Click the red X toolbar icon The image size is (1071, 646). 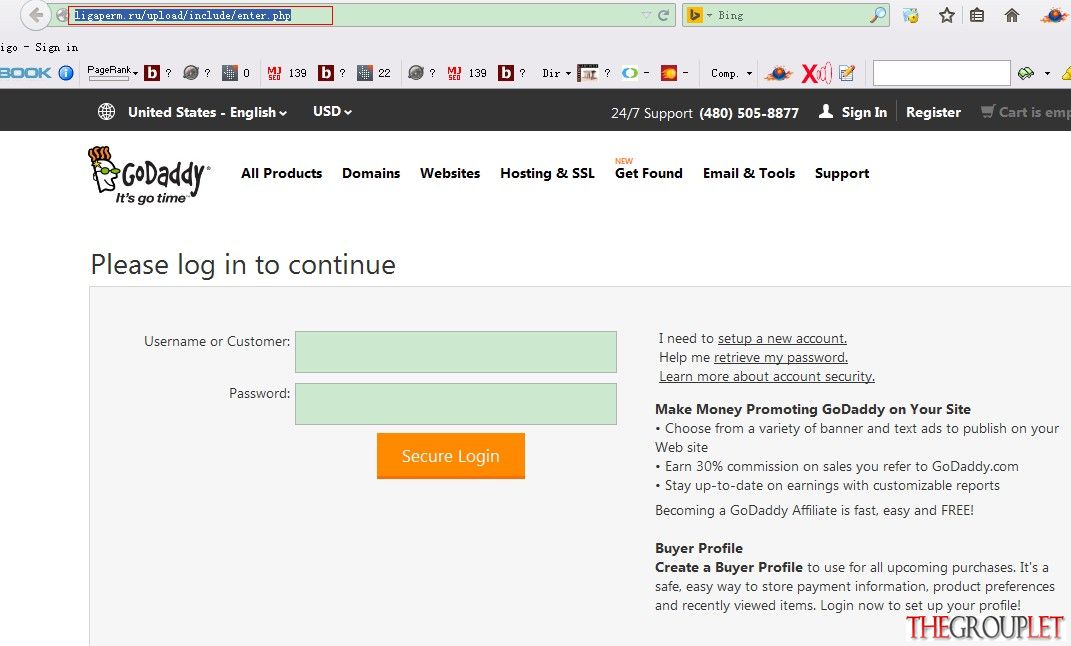816,73
